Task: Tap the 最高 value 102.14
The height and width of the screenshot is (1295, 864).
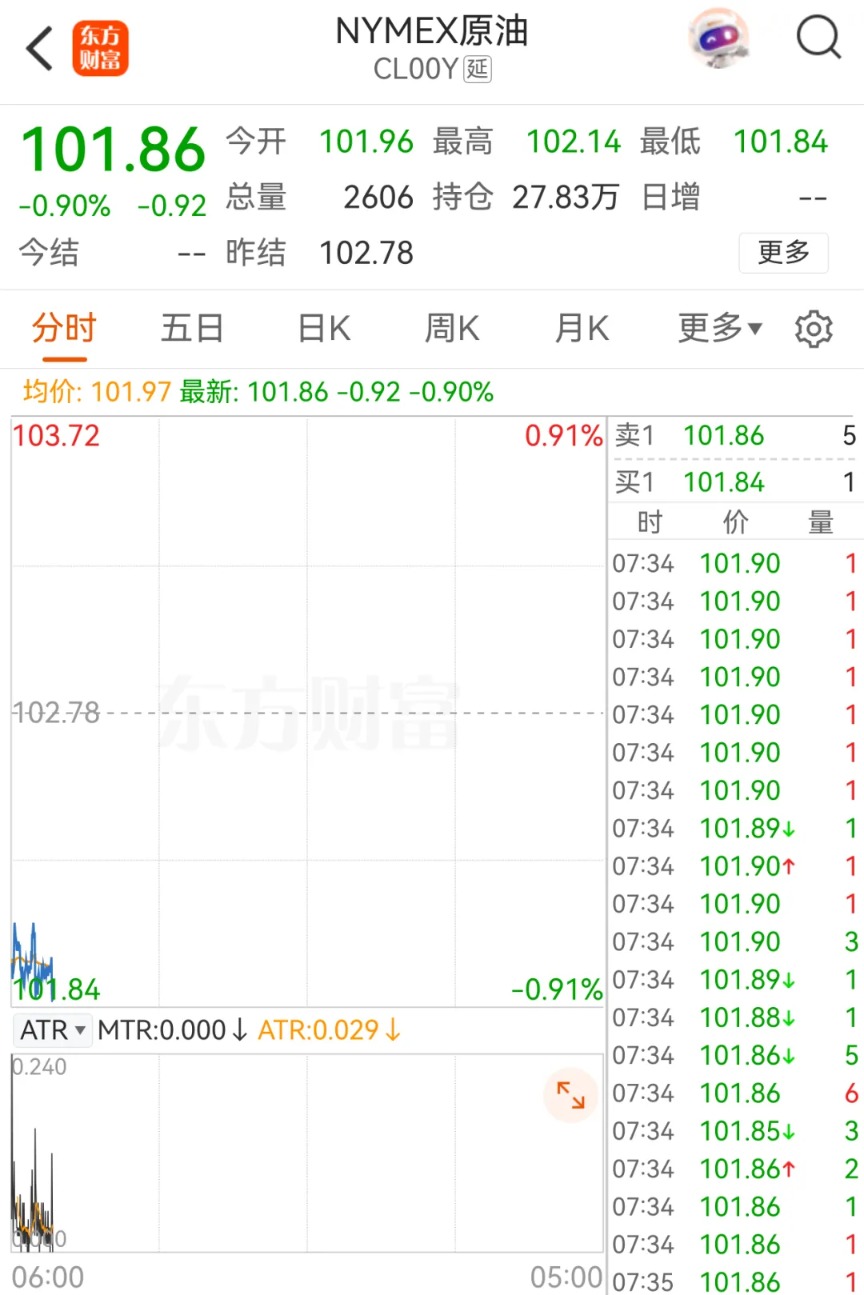Action: (x=574, y=142)
